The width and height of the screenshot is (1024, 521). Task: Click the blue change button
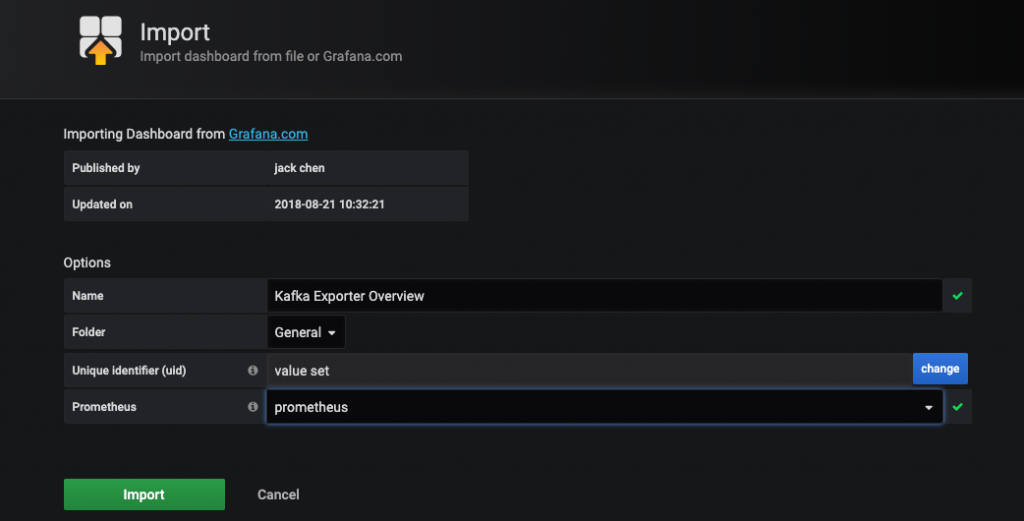coord(940,369)
